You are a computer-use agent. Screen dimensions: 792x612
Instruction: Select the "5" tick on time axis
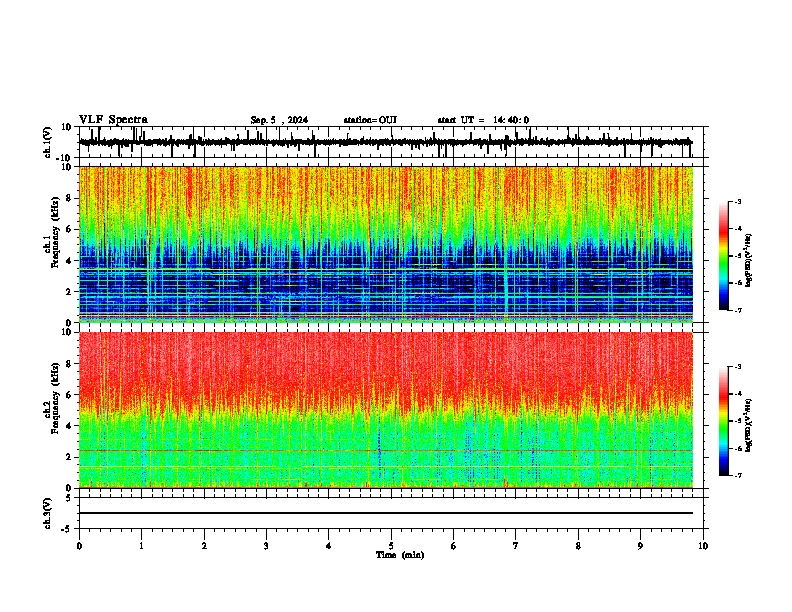pos(391,546)
